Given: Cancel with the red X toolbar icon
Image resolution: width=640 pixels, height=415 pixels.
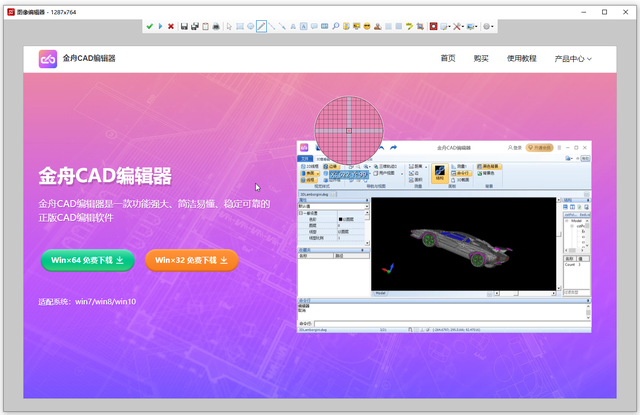Looking at the screenshot, I should tap(171, 27).
